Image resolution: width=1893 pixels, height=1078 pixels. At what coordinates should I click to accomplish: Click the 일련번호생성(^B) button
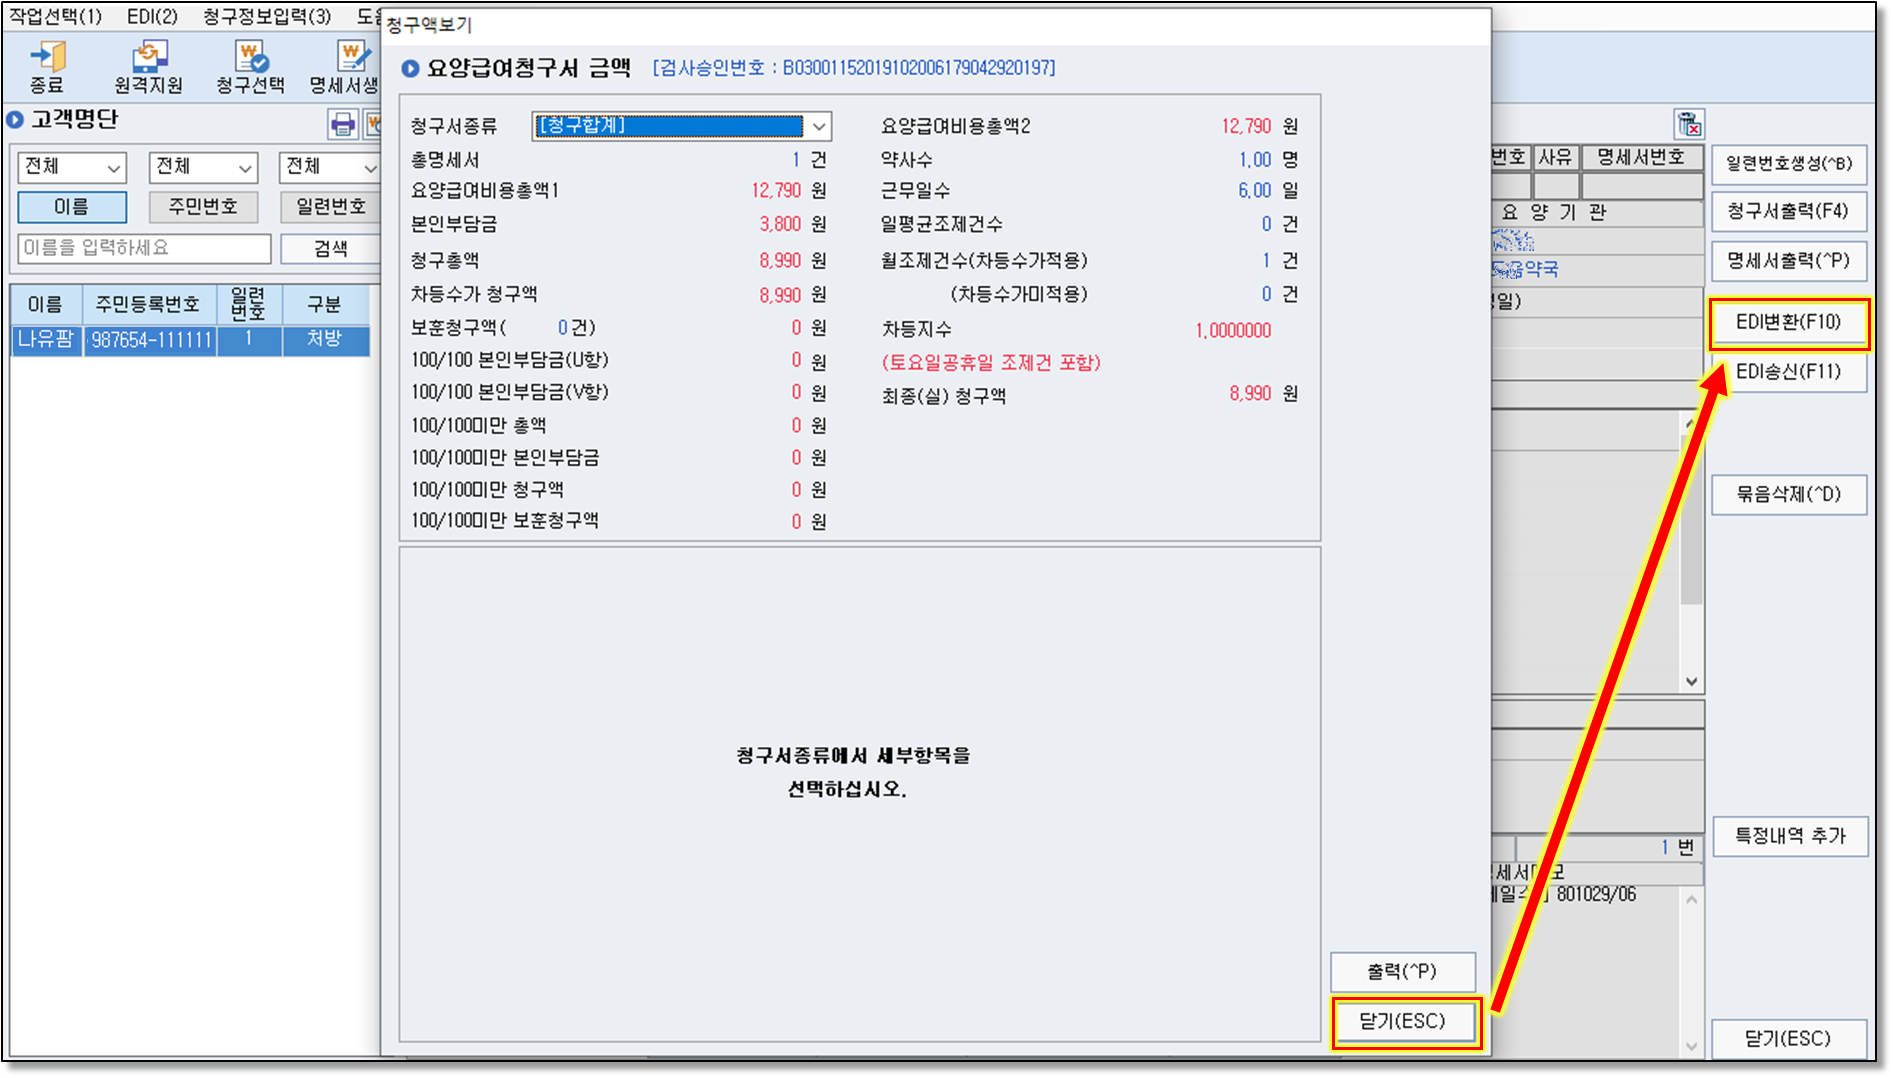click(x=1788, y=164)
